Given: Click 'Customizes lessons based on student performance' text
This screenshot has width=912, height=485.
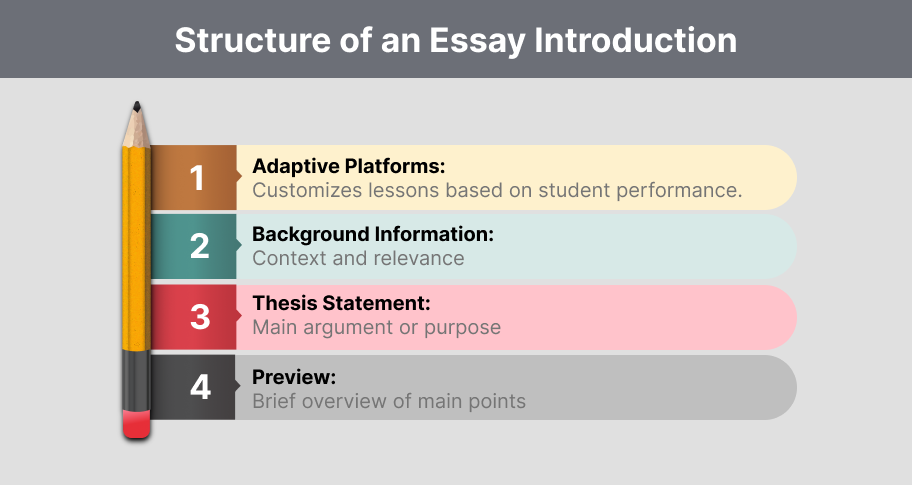Looking at the screenshot, I should [x=497, y=190].
